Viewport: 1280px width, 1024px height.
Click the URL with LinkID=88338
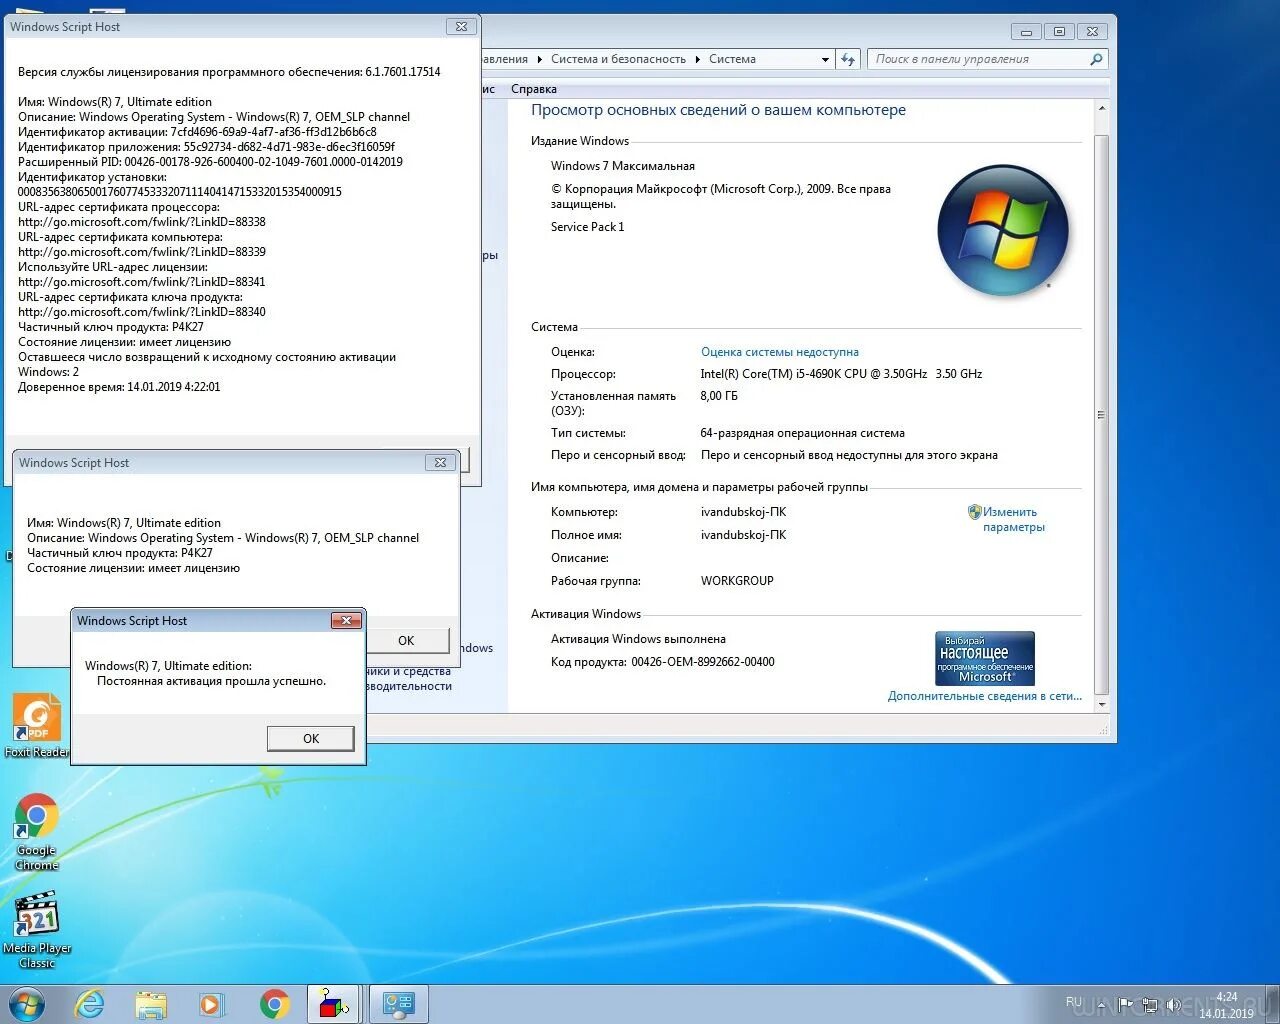pos(142,222)
